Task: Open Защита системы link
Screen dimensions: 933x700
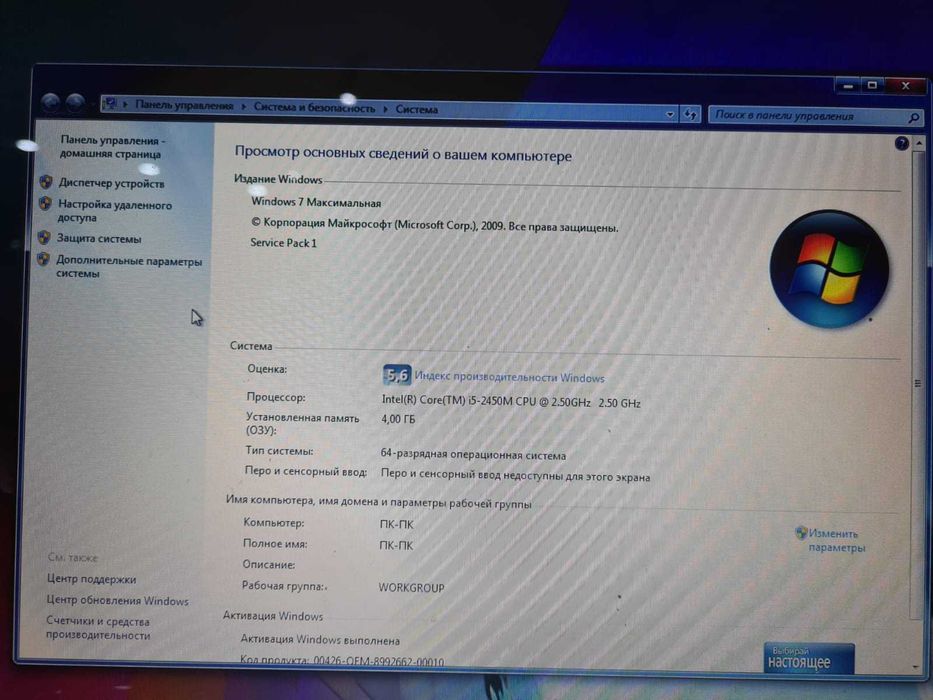Action: tap(99, 239)
